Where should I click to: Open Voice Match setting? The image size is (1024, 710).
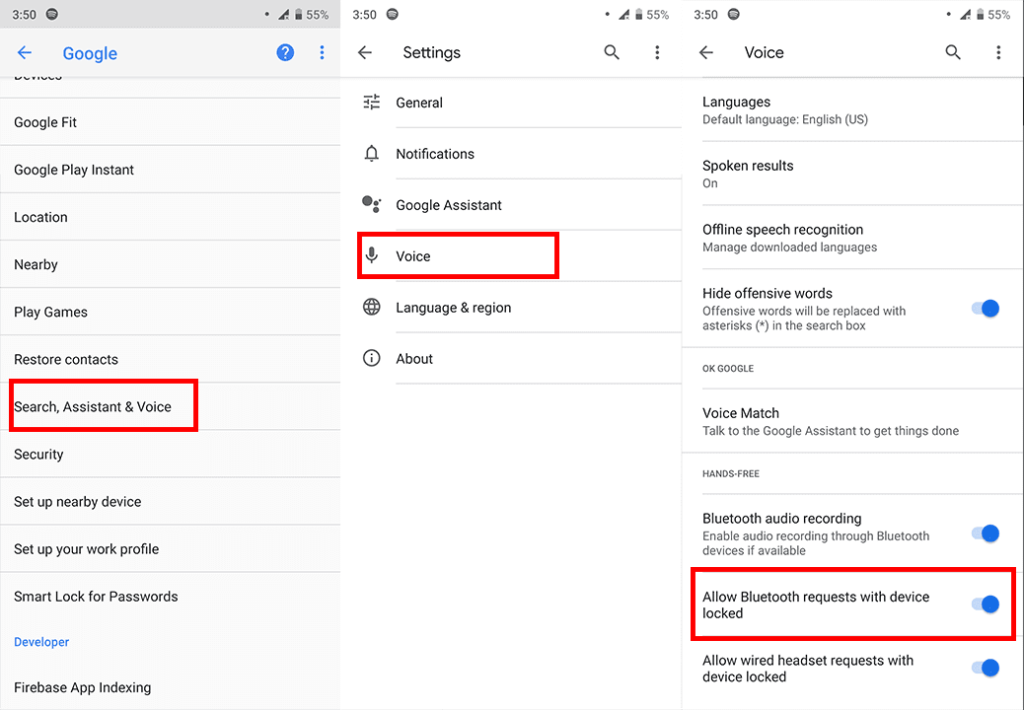pyautogui.click(x=853, y=421)
